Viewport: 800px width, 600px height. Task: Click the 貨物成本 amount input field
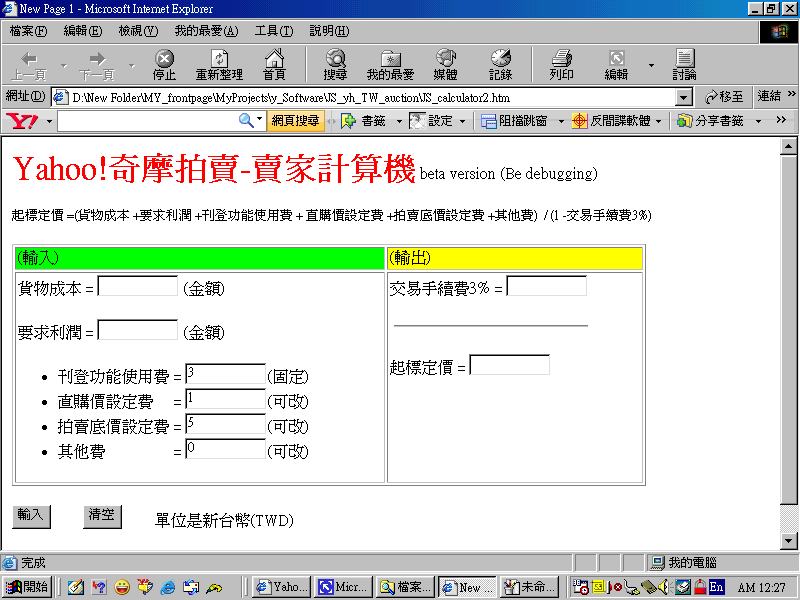coord(138,286)
